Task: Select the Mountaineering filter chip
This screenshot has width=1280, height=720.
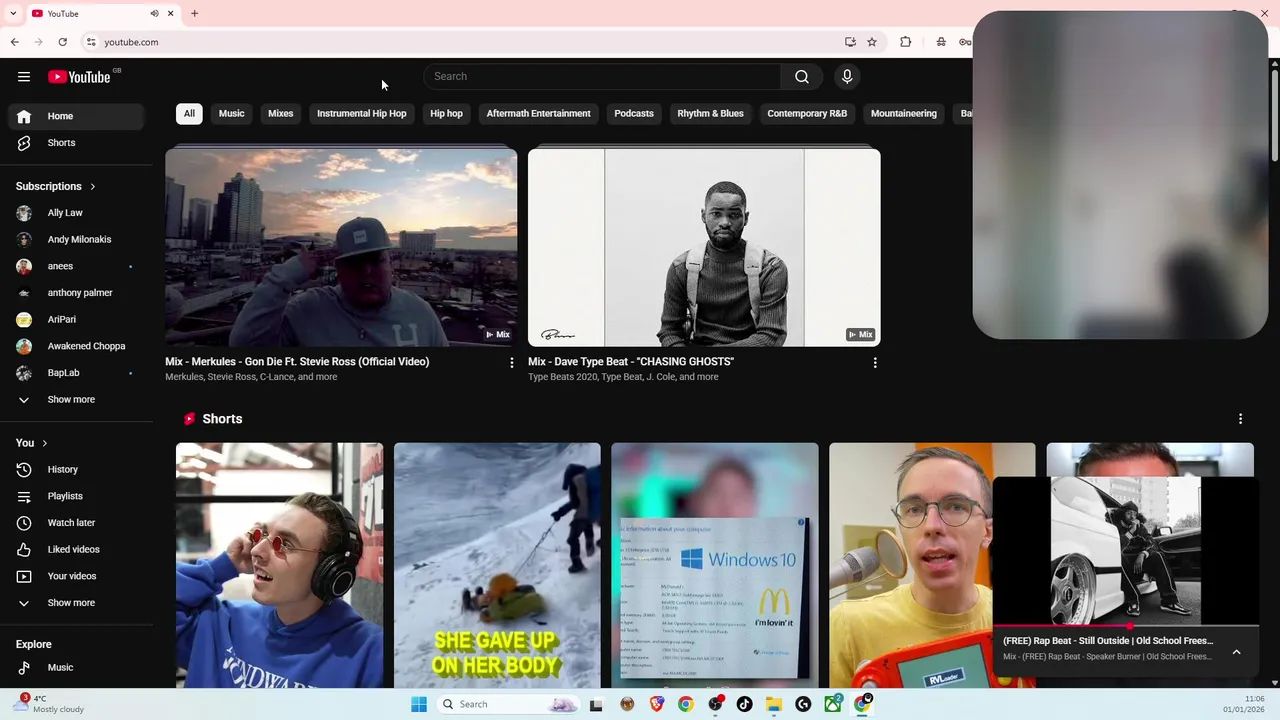Action: click(904, 114)
